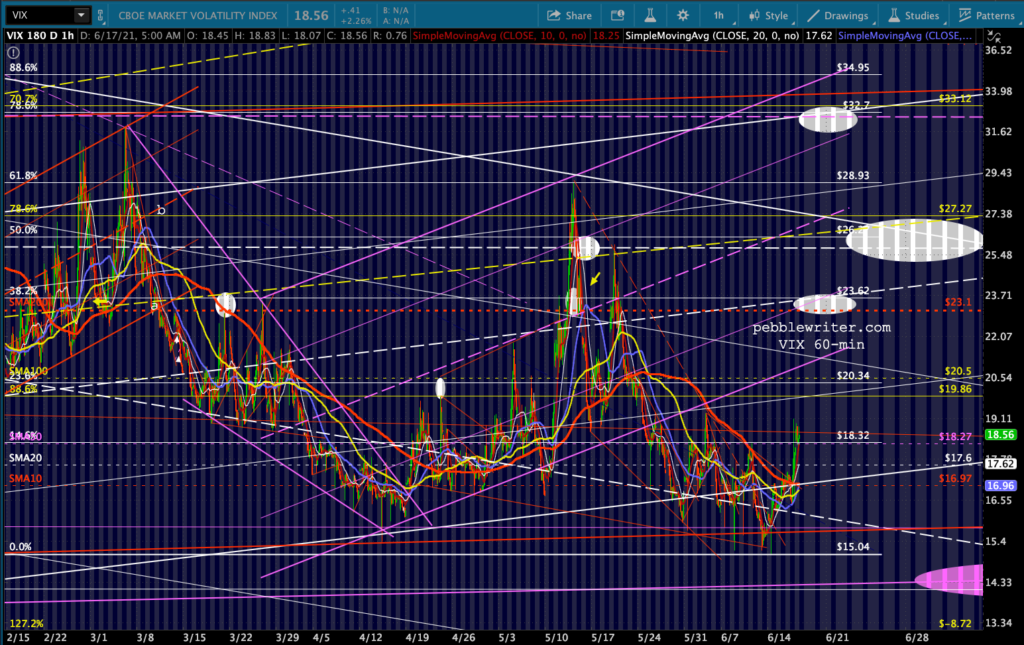
Task: Click the $-8.72 yellow label
Action: click(955, 623)
